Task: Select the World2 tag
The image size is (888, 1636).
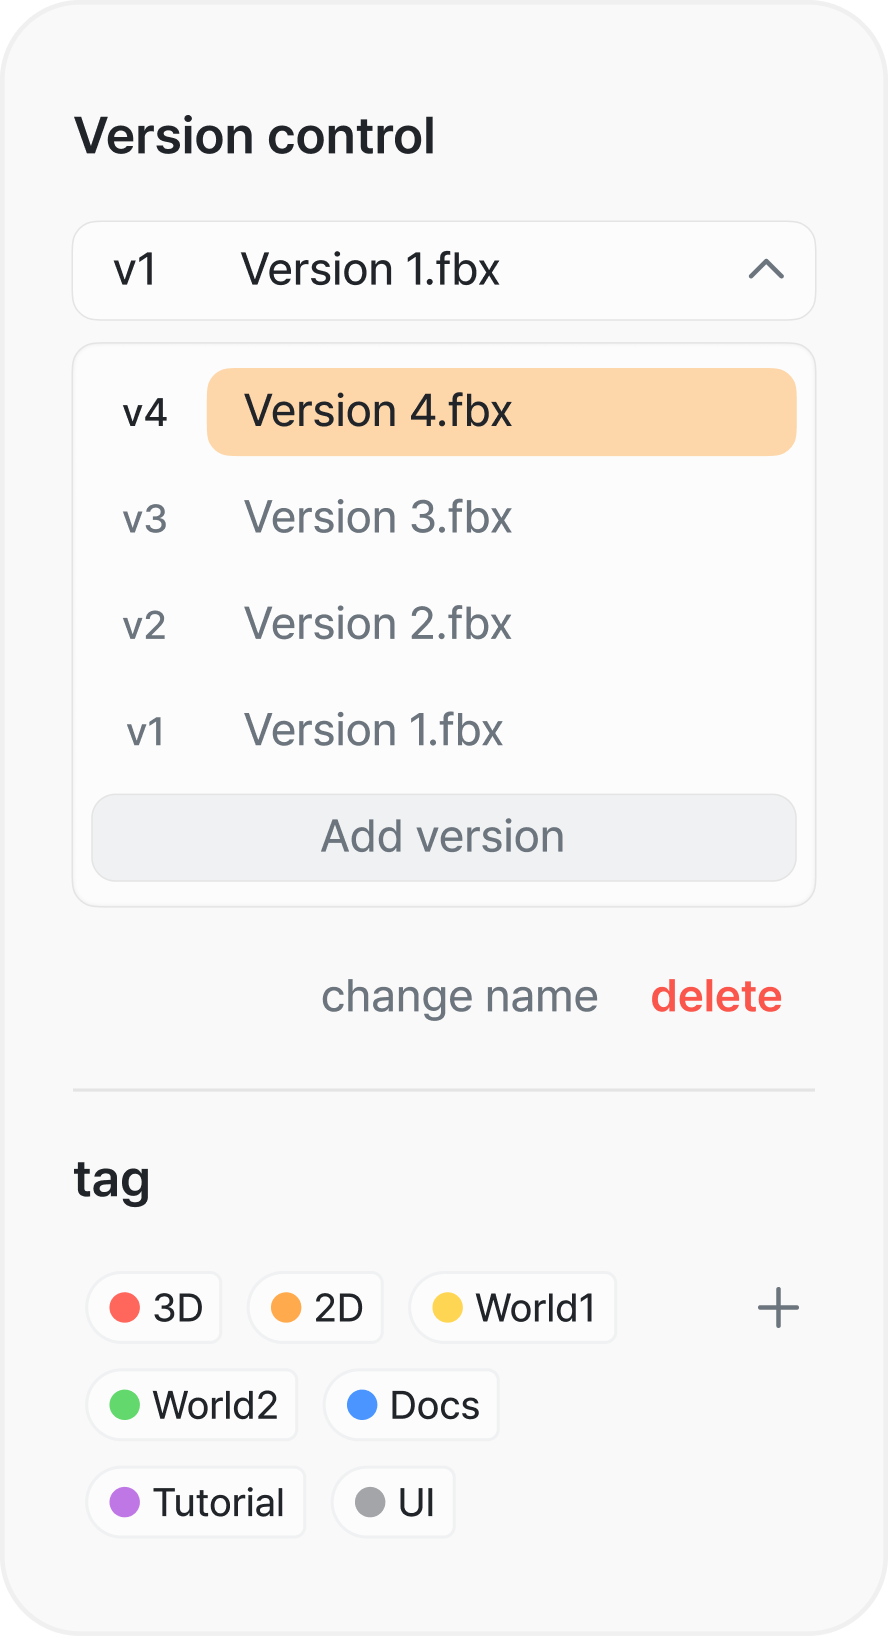Action: pyautogui.click(x=193, y=1405)
